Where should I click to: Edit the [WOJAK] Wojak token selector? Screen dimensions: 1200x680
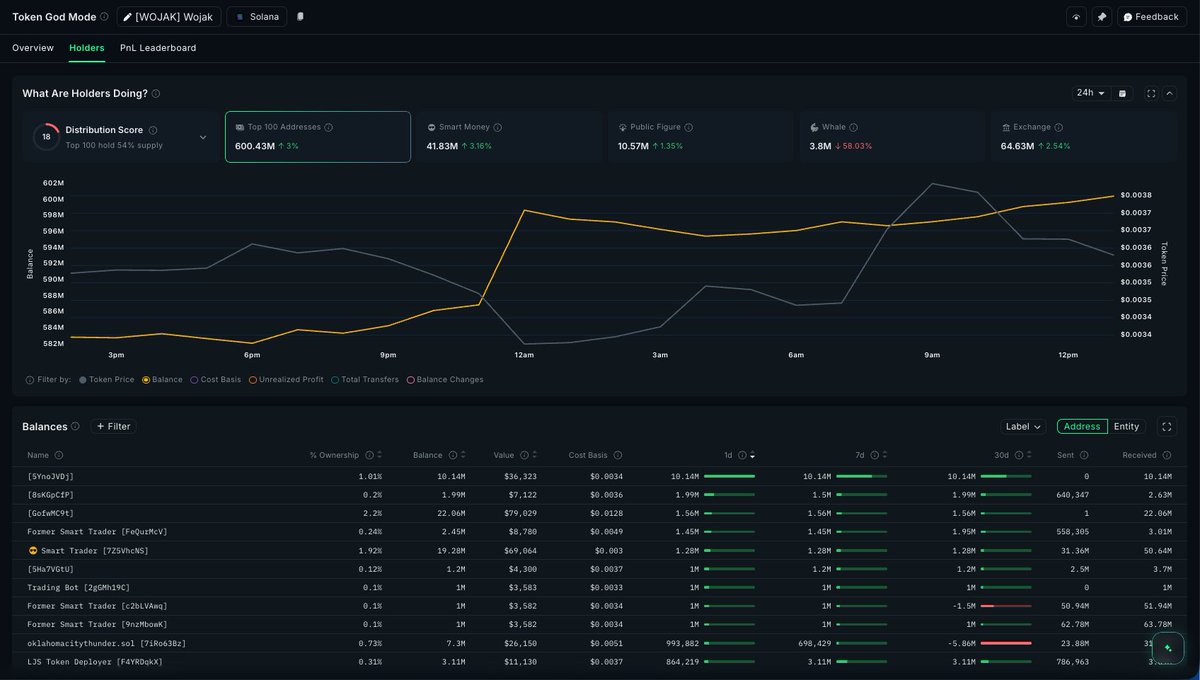point(169,17)
